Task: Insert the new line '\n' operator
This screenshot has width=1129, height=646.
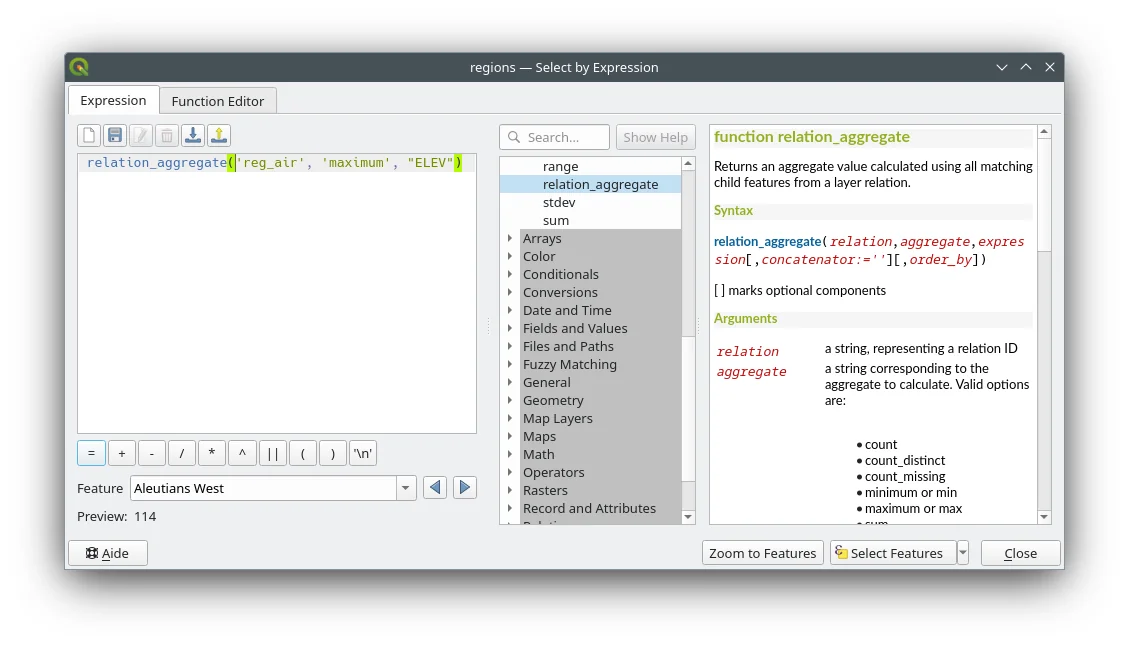Action: [x=363, y=453]
